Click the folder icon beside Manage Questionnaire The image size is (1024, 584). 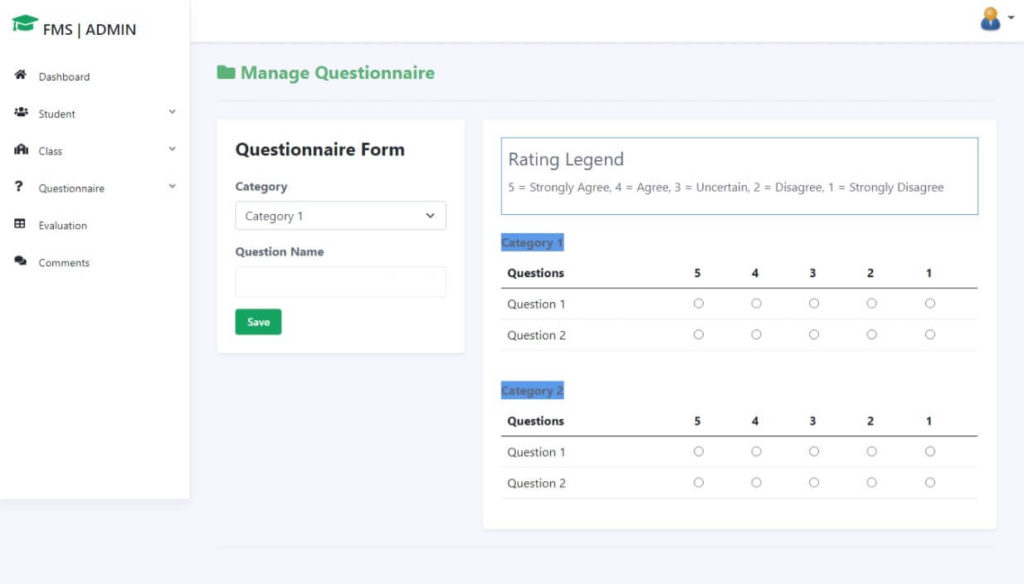click(x=225, y=72)
